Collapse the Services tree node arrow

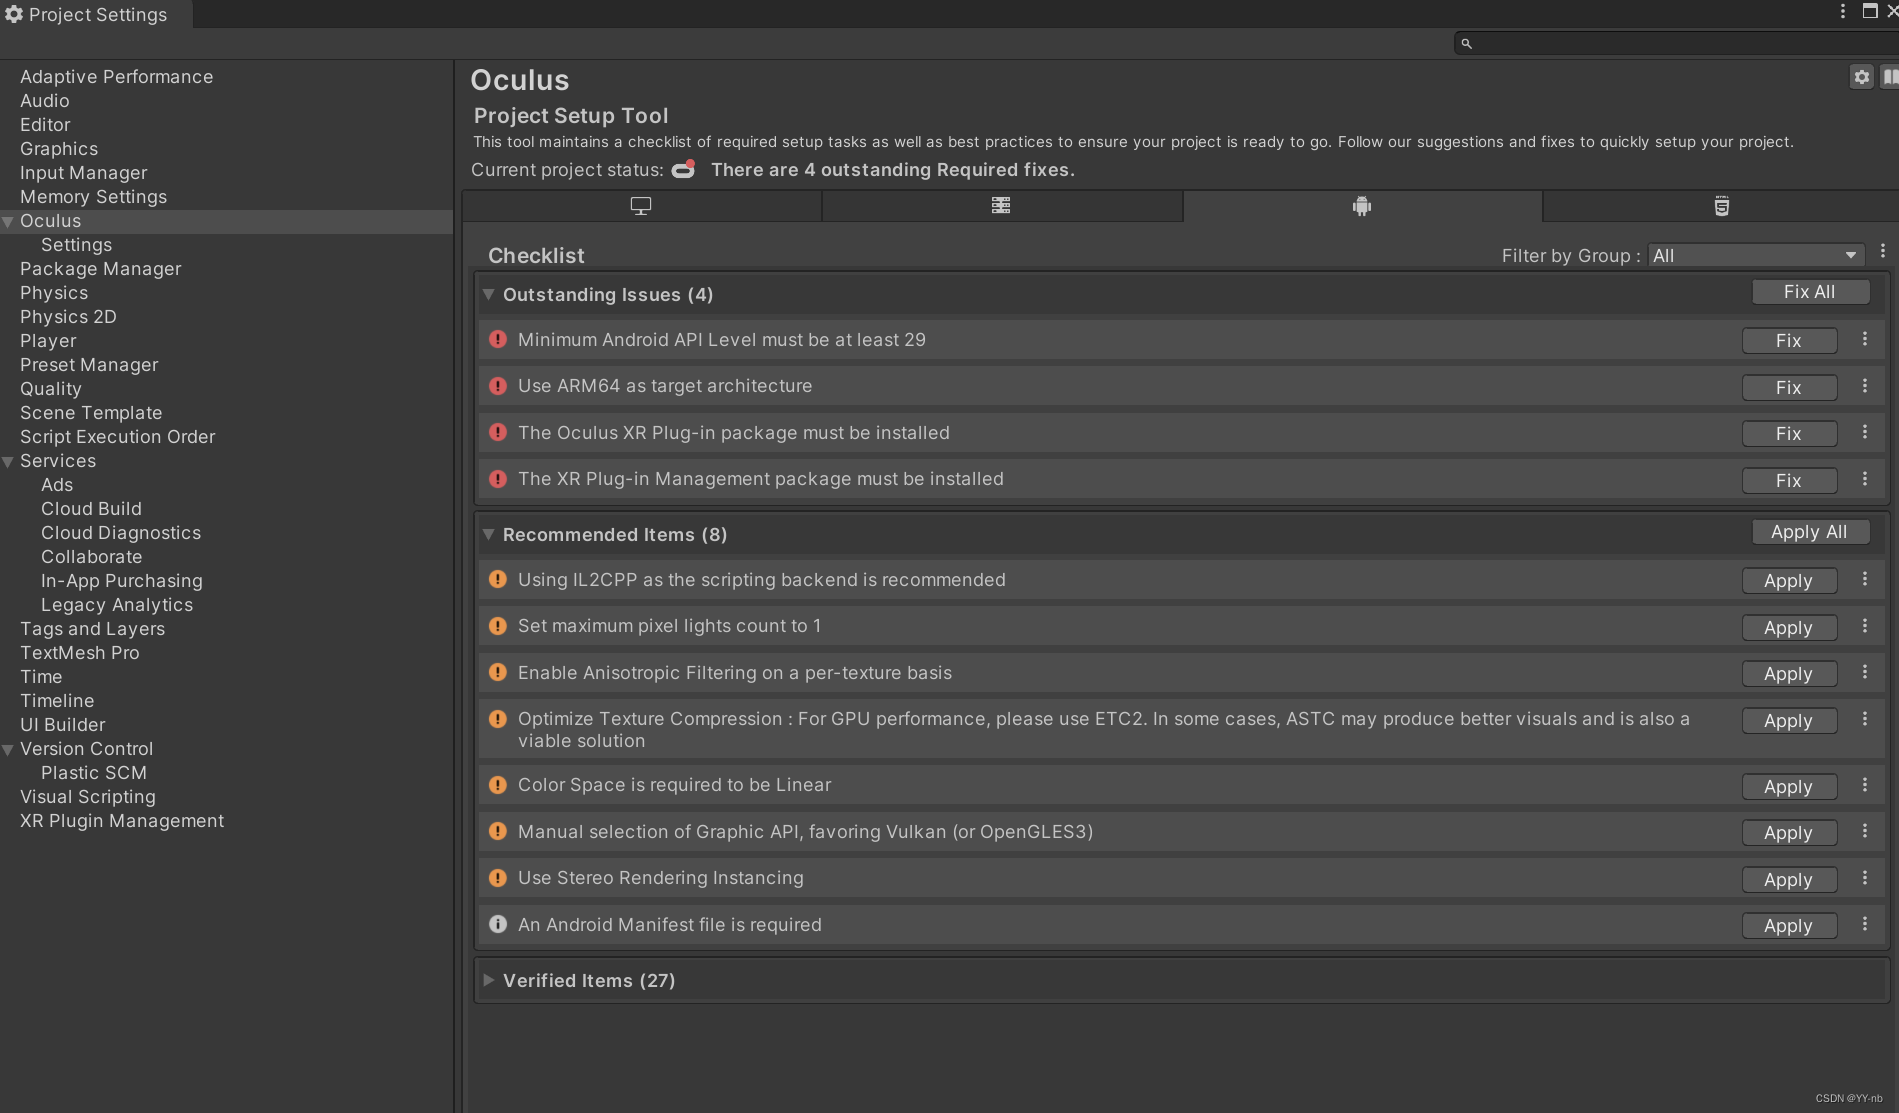[x=8, y=462]
